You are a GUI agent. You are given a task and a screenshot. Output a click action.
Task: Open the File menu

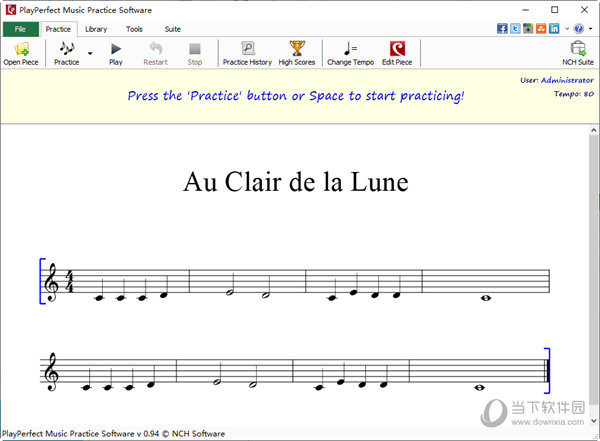[21, 29]
